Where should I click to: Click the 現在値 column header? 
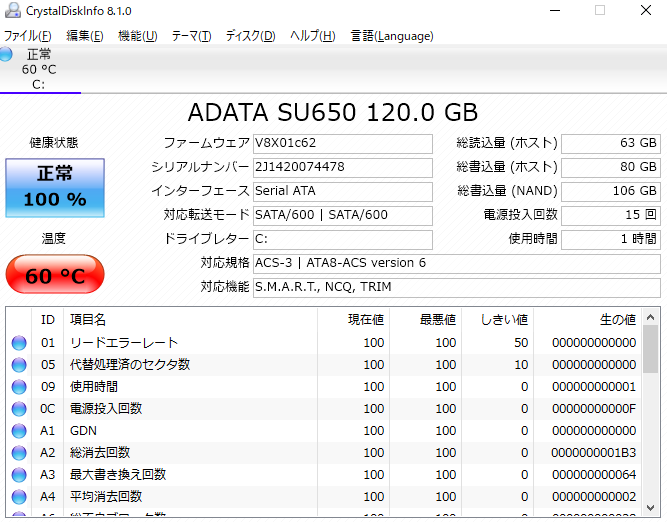point(353,319)
